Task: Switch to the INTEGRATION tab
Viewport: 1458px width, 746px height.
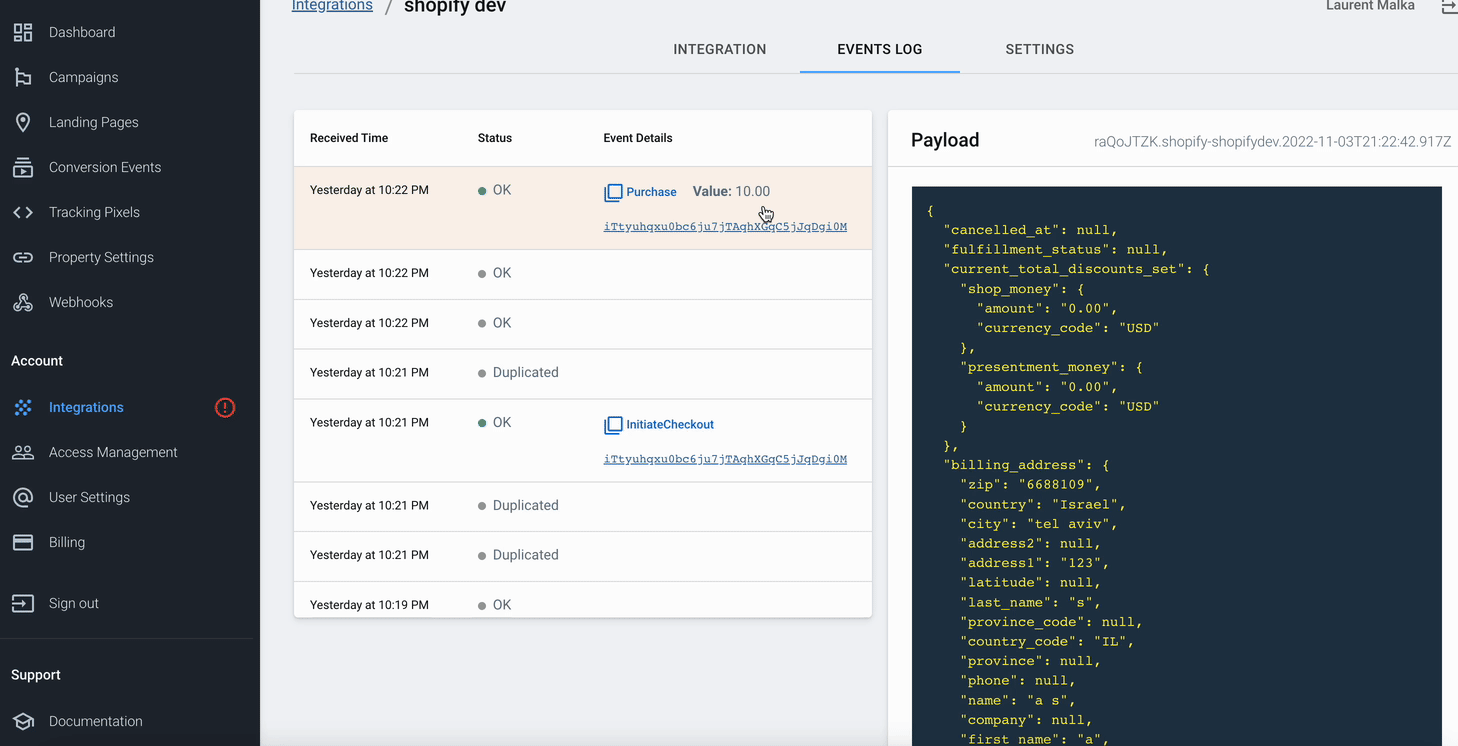Action: coord(720,49)
